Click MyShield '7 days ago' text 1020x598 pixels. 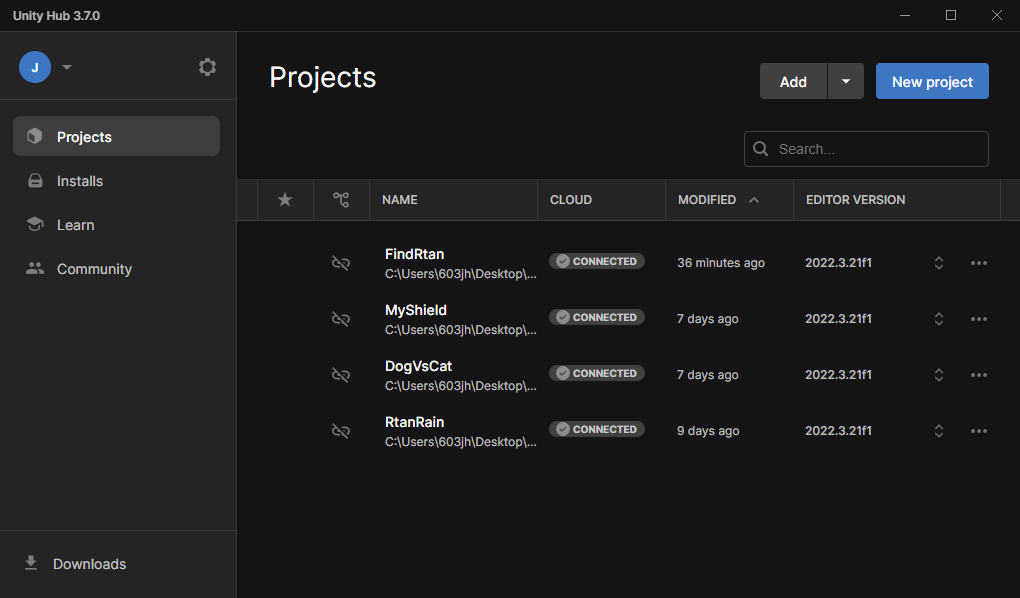[708, 319]
